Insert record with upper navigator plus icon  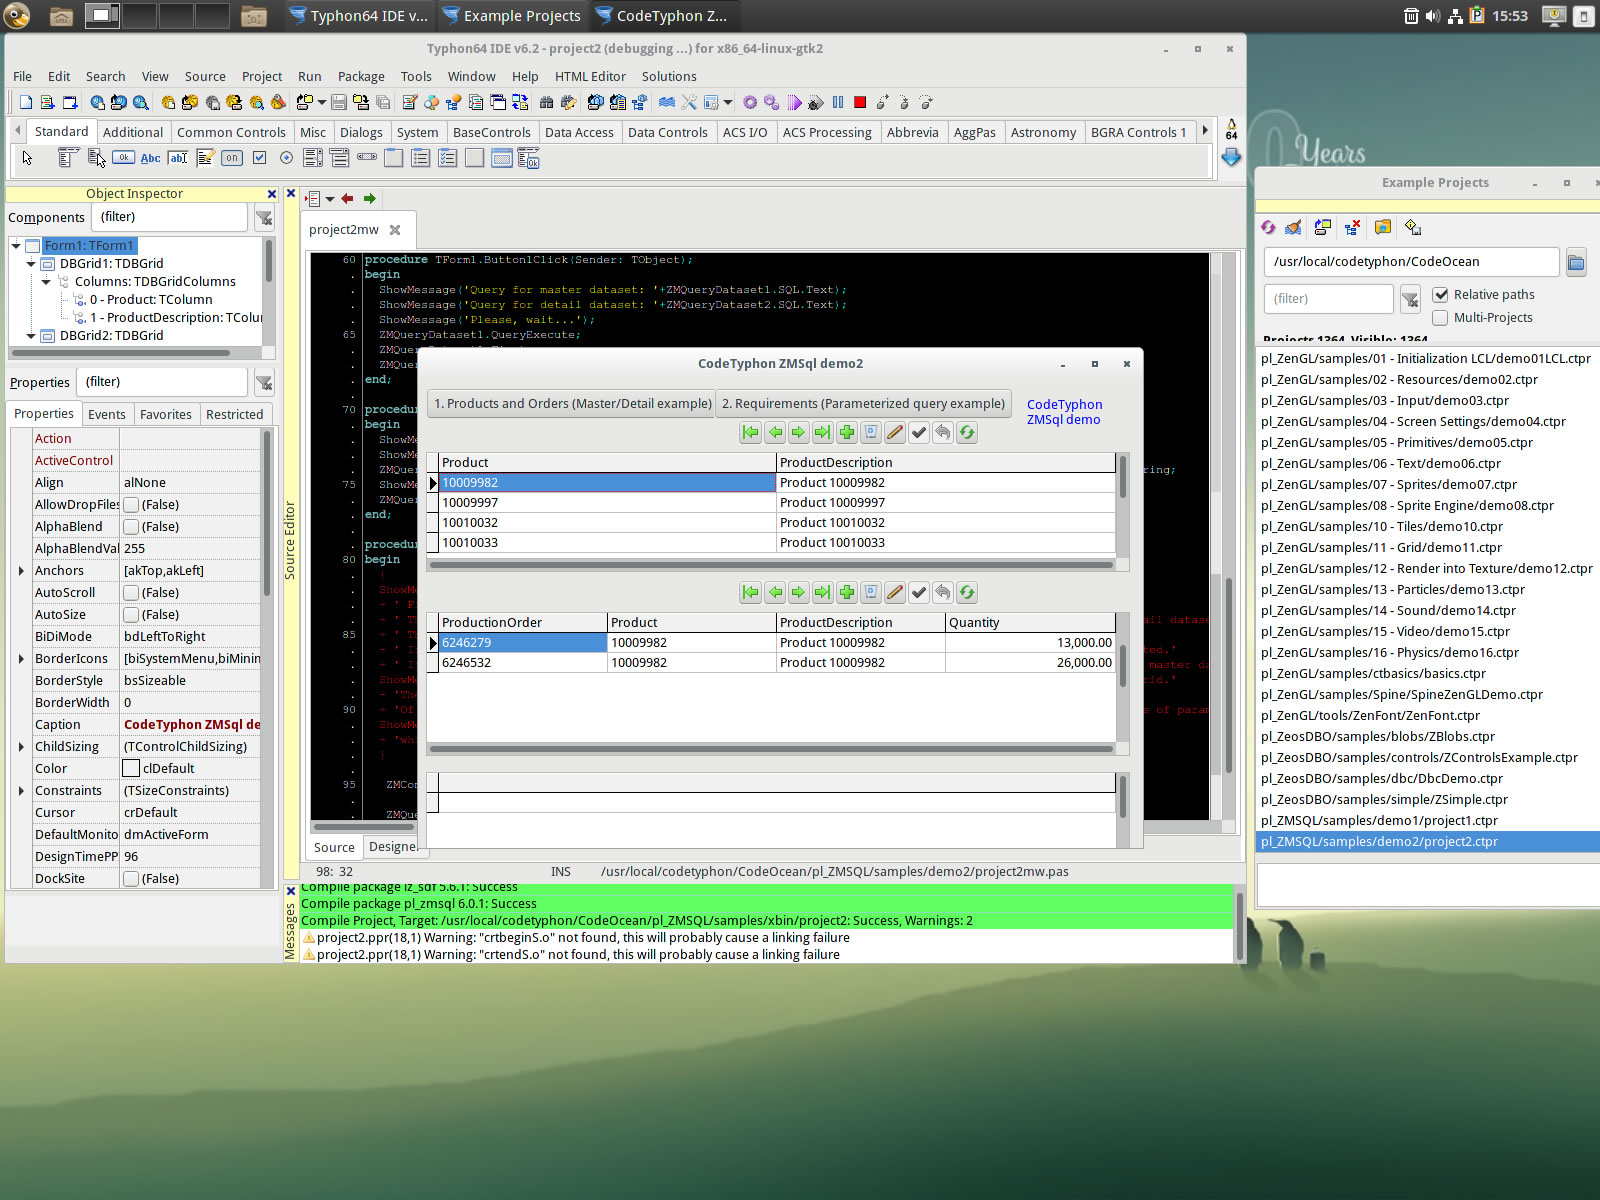847,432
